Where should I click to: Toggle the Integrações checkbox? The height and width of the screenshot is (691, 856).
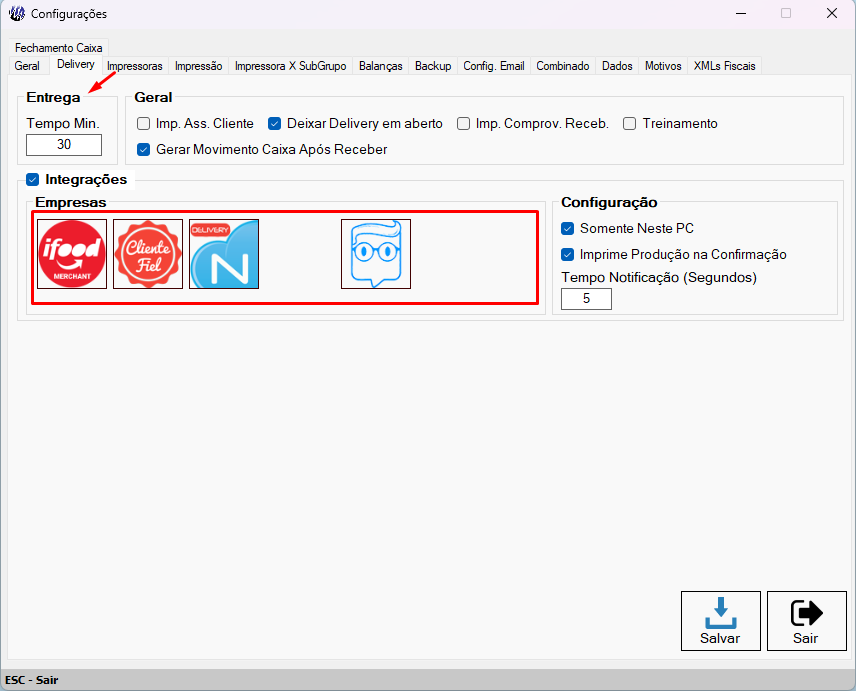[x=33, y=180]
